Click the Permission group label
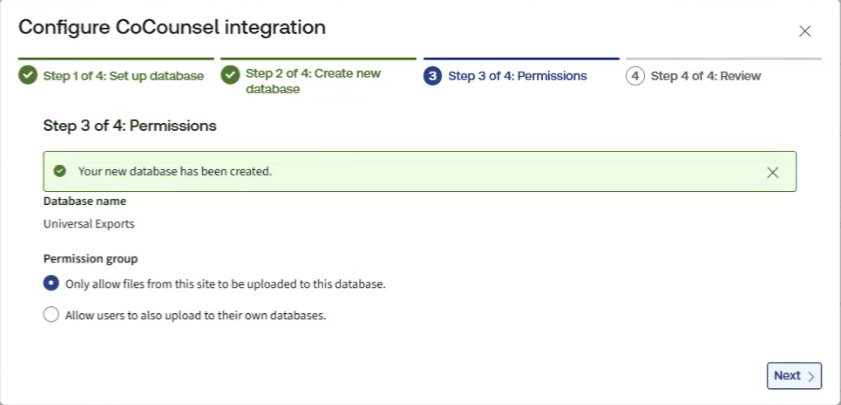The width and height of the screenshot is (841, 405). [x=90, y=258]
